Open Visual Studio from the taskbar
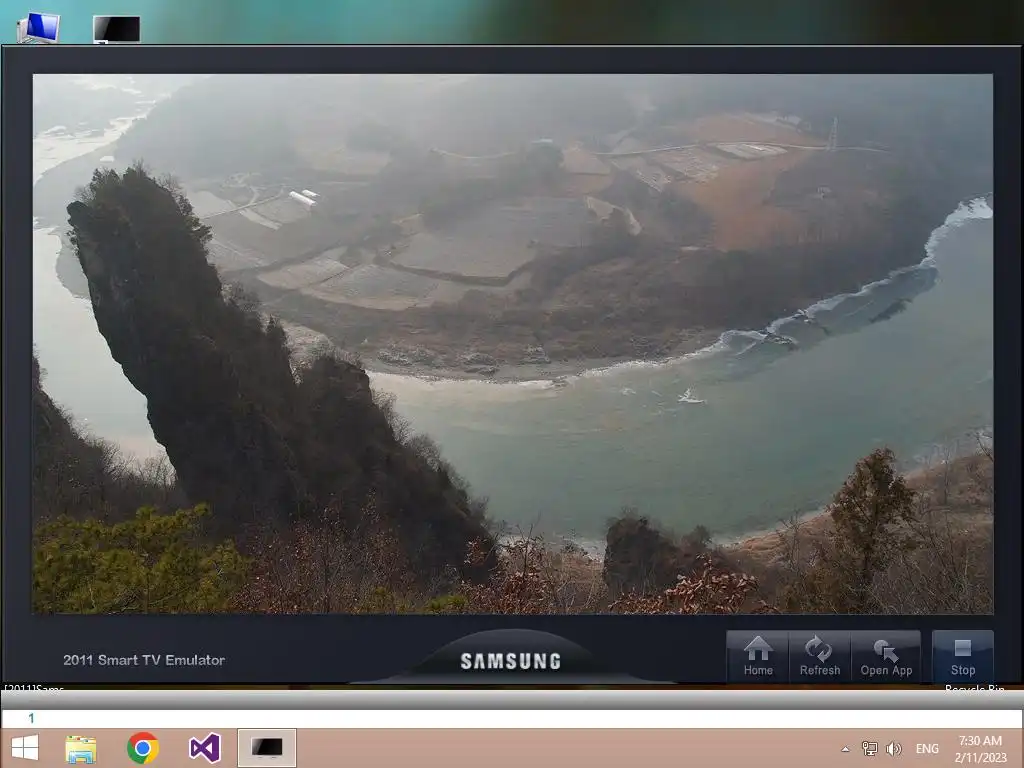The height and width of the screenshot is (768, 1024). tap(204, 748)
